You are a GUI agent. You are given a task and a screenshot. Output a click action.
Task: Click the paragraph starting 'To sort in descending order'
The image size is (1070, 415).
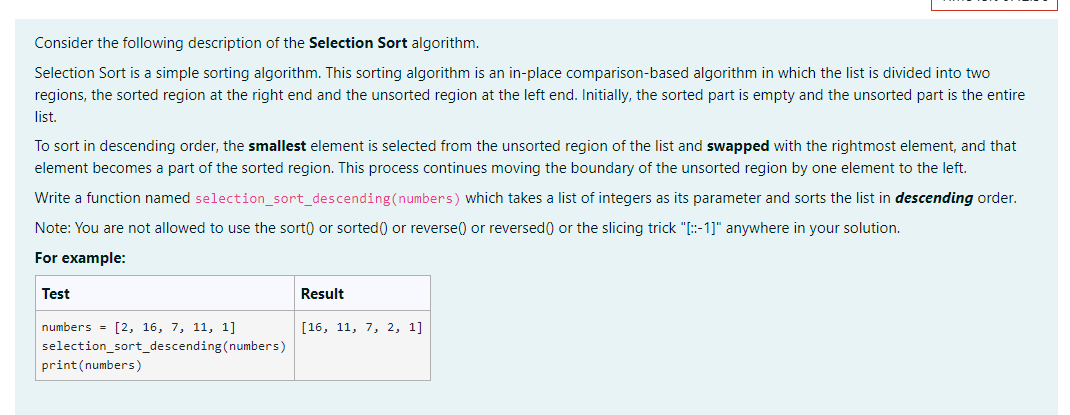(525, 157)
